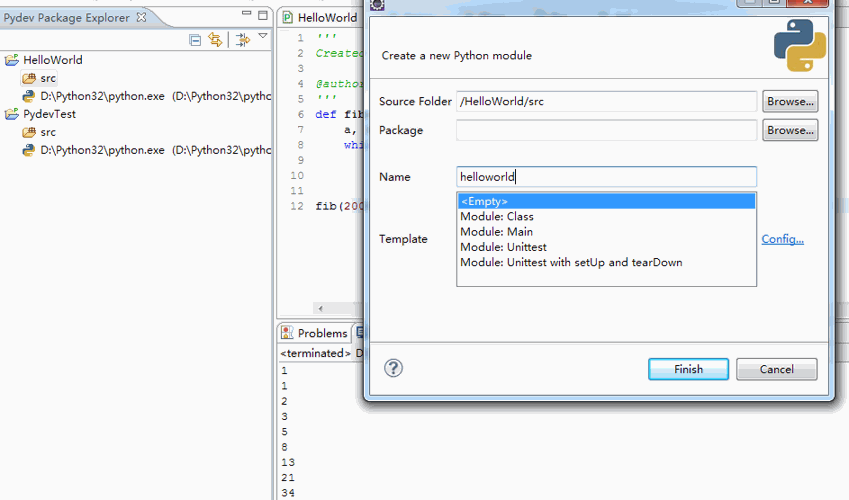The image size is (849, 500).
Task: Click the console output value 34
Action: pyautogui.click(x=288, y=492)
